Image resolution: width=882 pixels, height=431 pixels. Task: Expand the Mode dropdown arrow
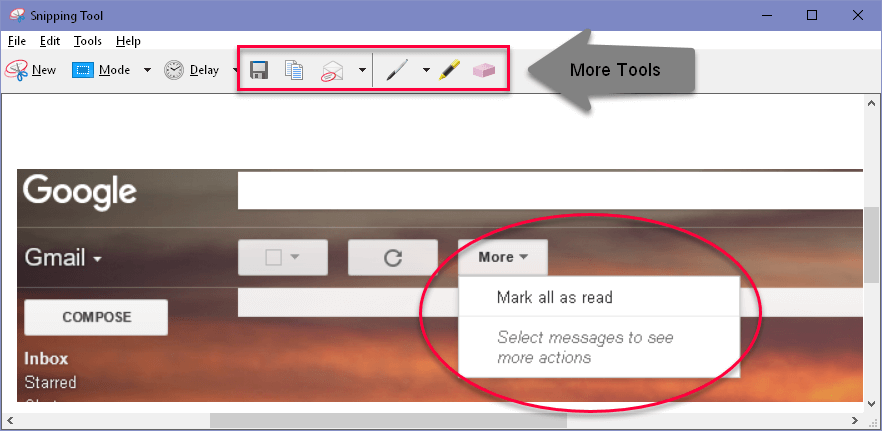(x=147, y=70)
